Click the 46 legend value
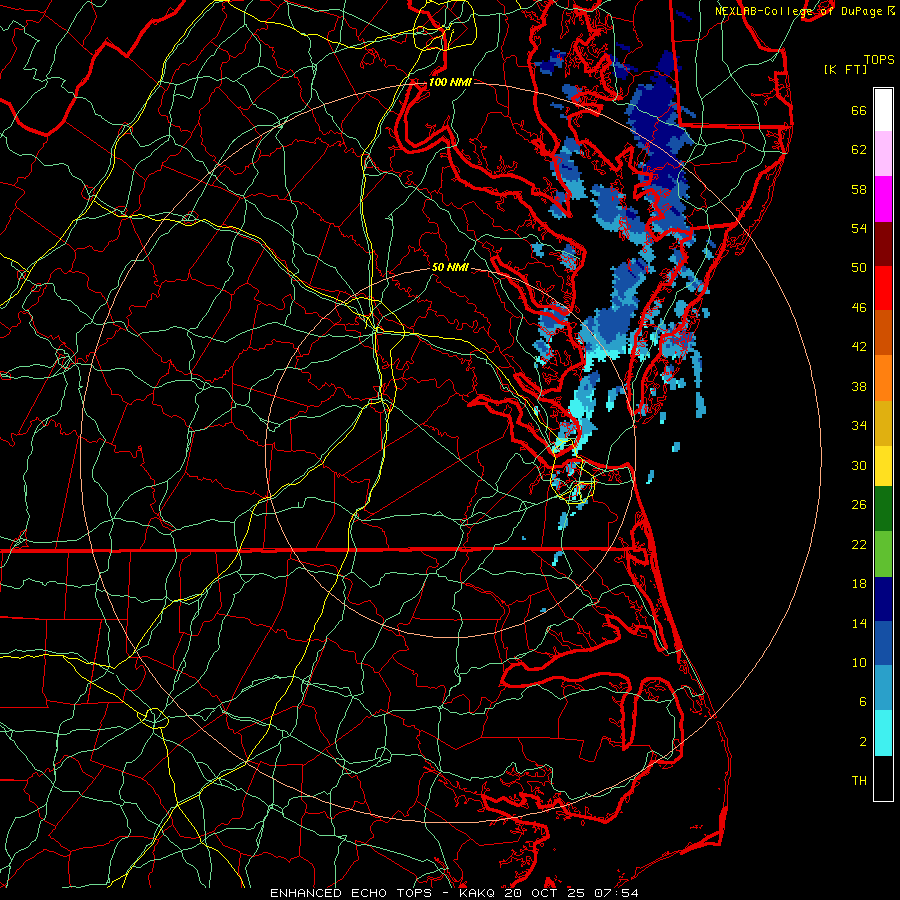Image resolution: width=900 pixels, height=900 pixels. (859, 308)
